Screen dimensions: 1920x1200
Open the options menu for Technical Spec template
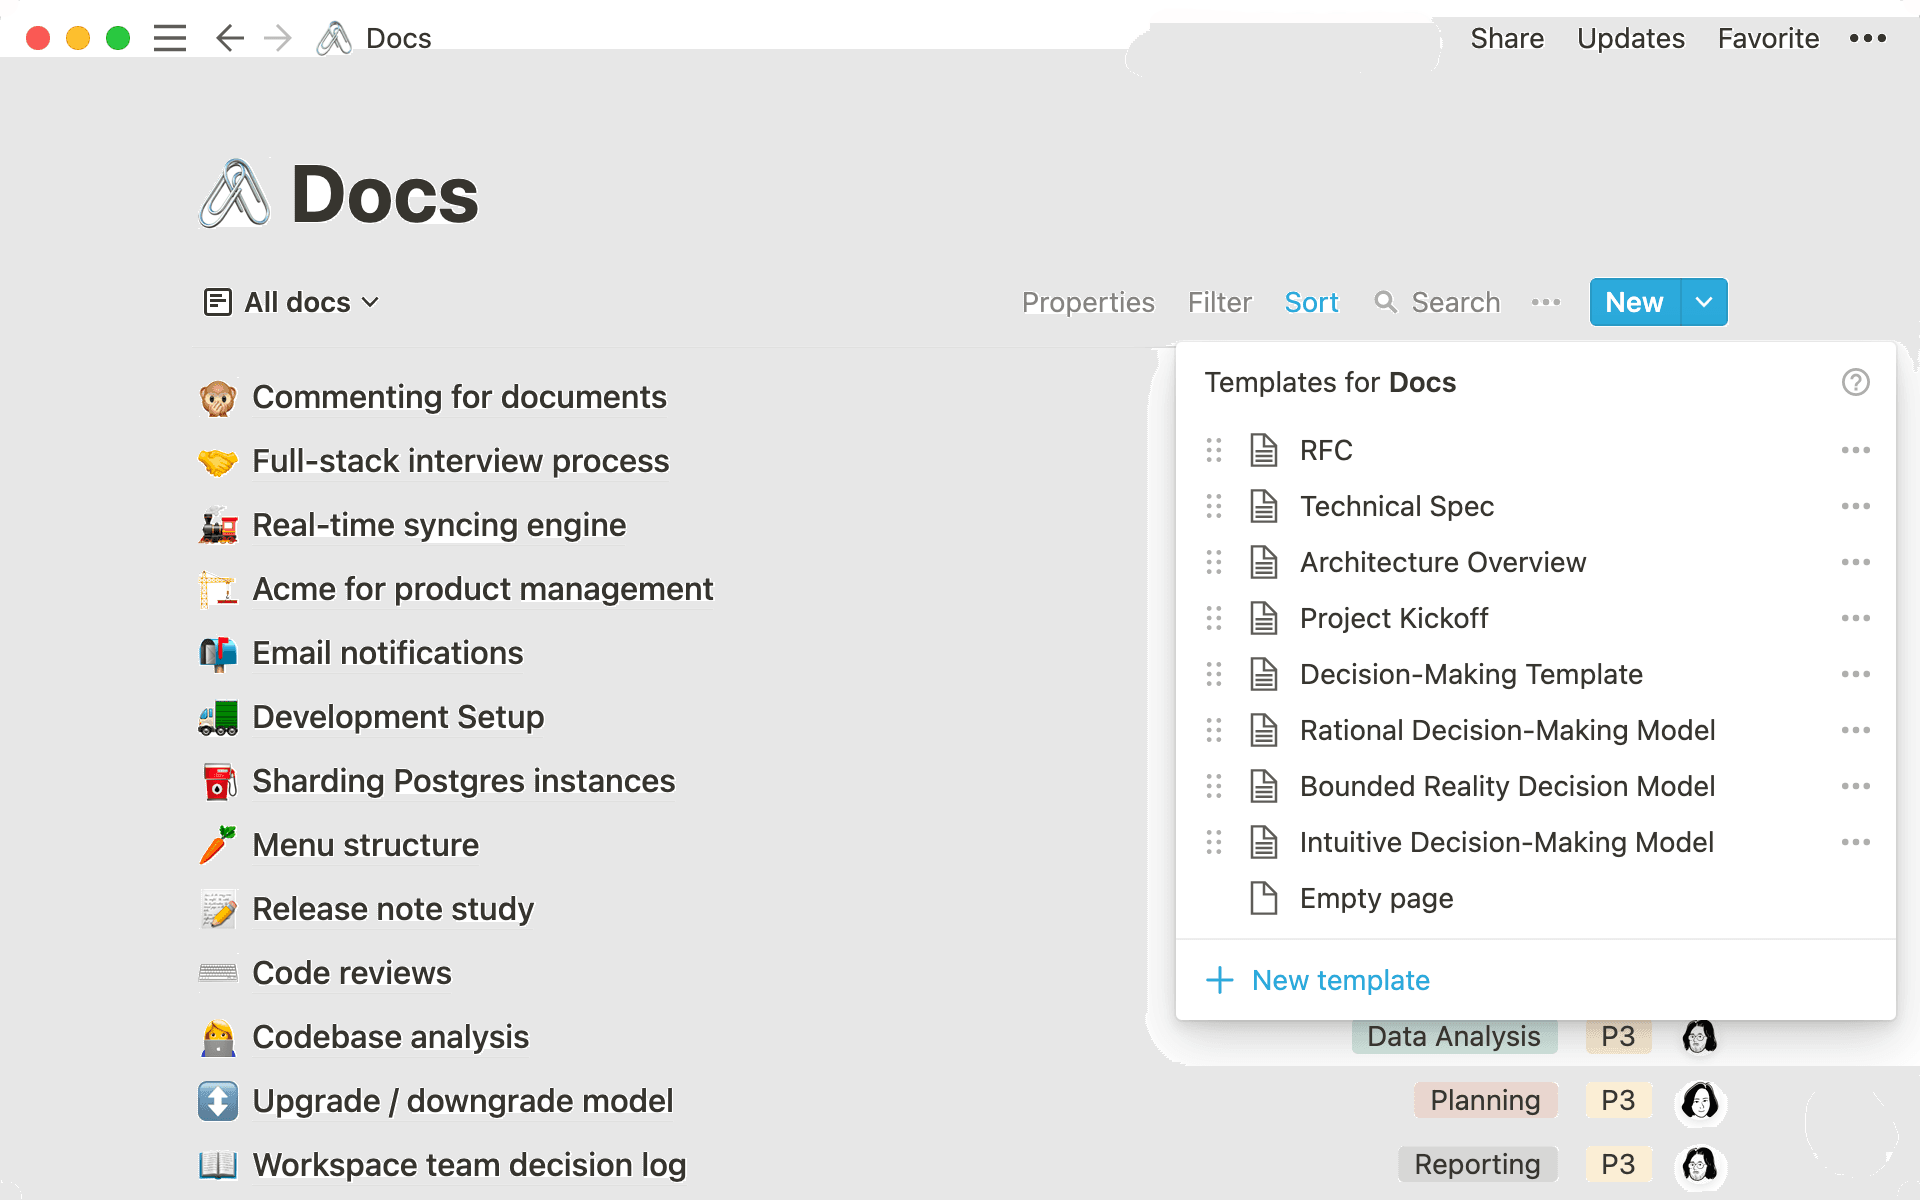tap(1856, 506)
